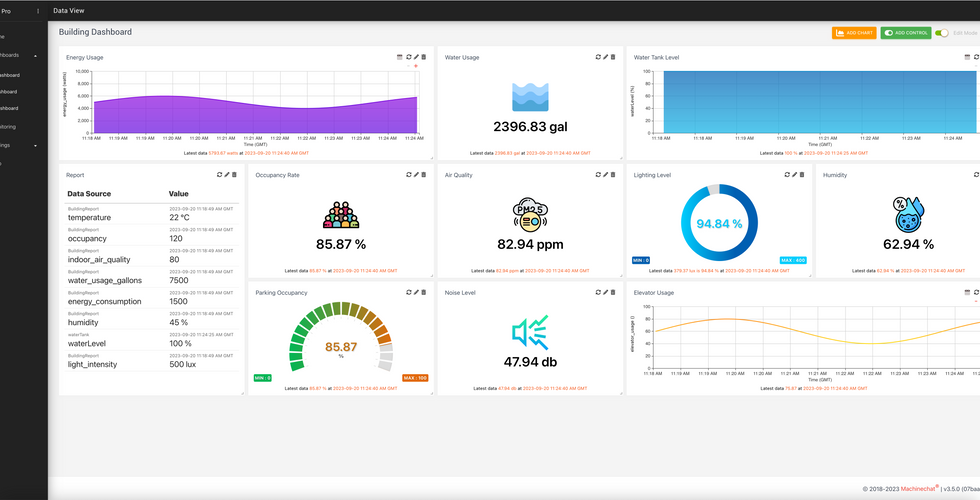
Task: Open the Monitoring sidebar item
Action: point(8,127)
